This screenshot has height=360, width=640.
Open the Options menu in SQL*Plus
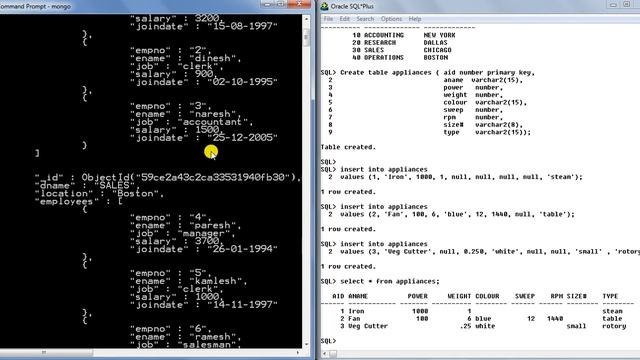coord(391,19)
